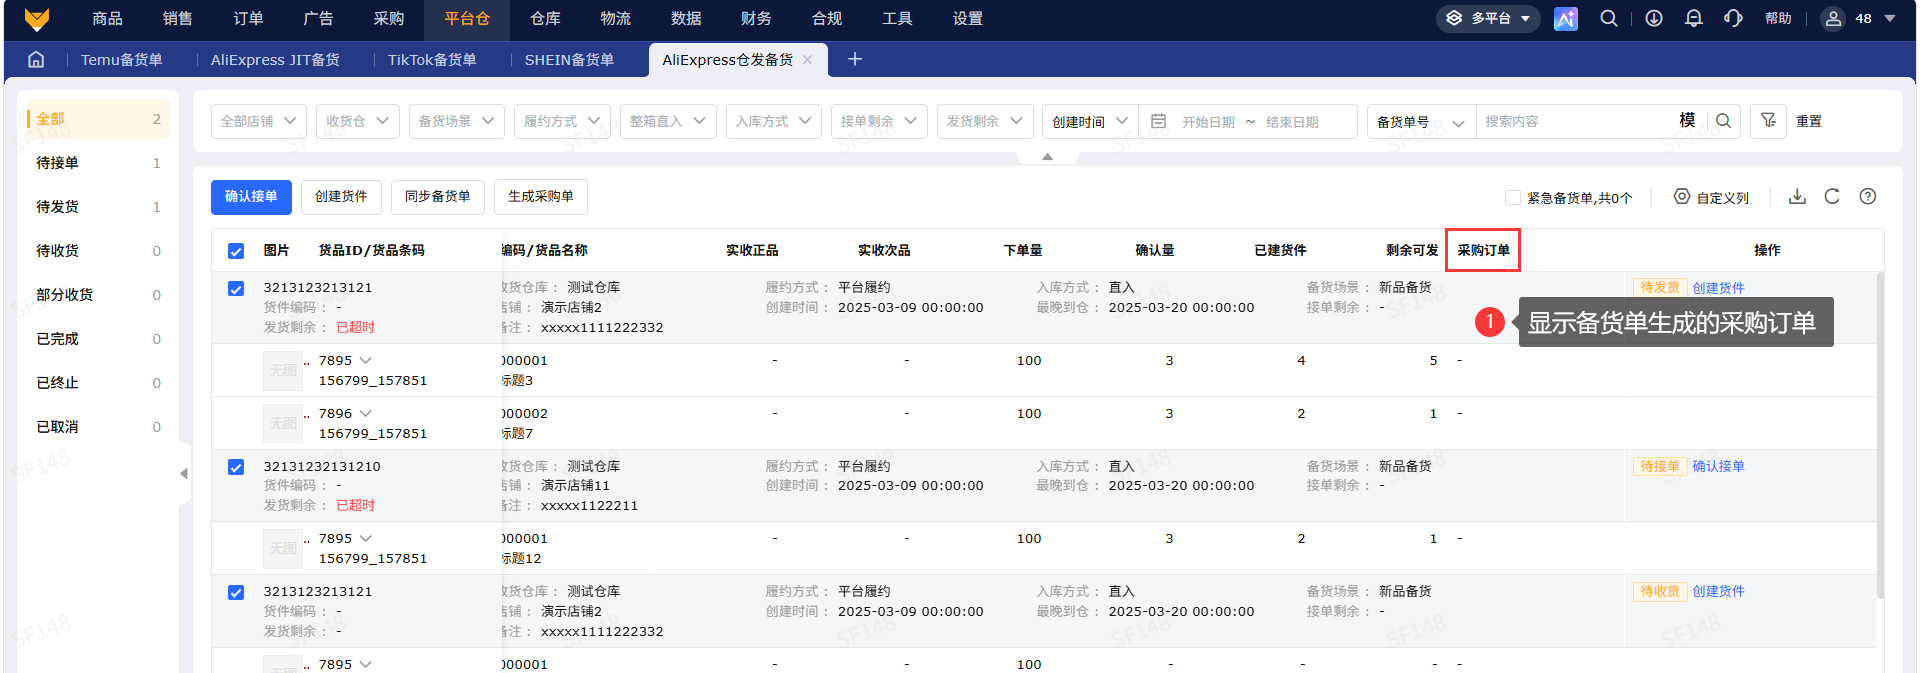Open the 履约方式 dropdown
Screen dimensions: 1920x673
563,121
